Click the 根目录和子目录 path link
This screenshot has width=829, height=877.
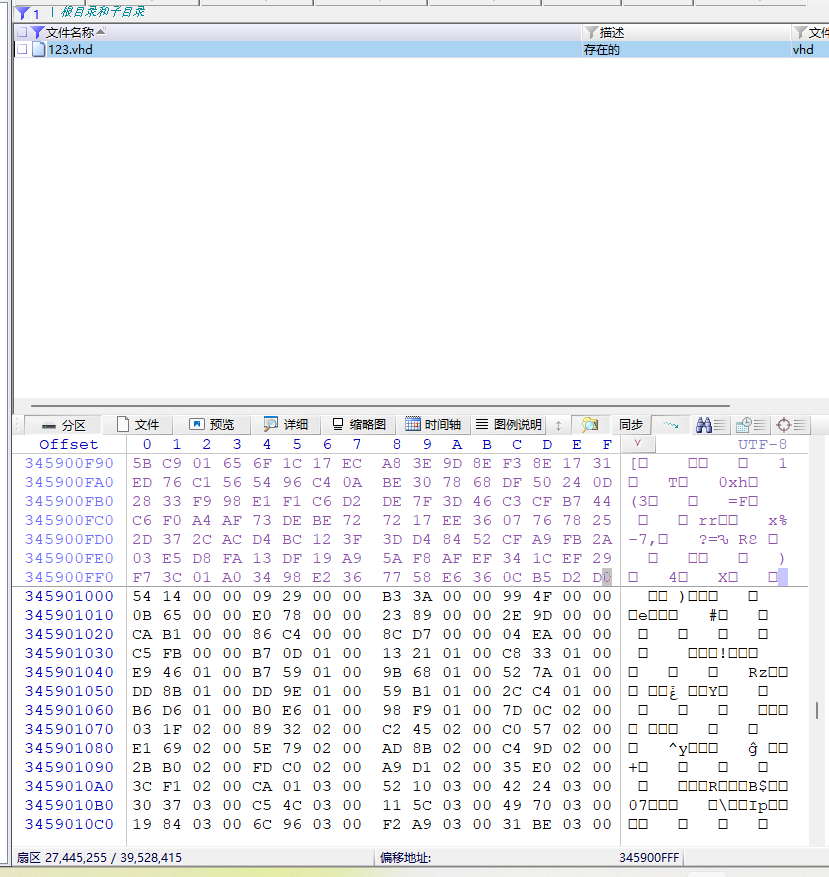click(x=102, y=12)
